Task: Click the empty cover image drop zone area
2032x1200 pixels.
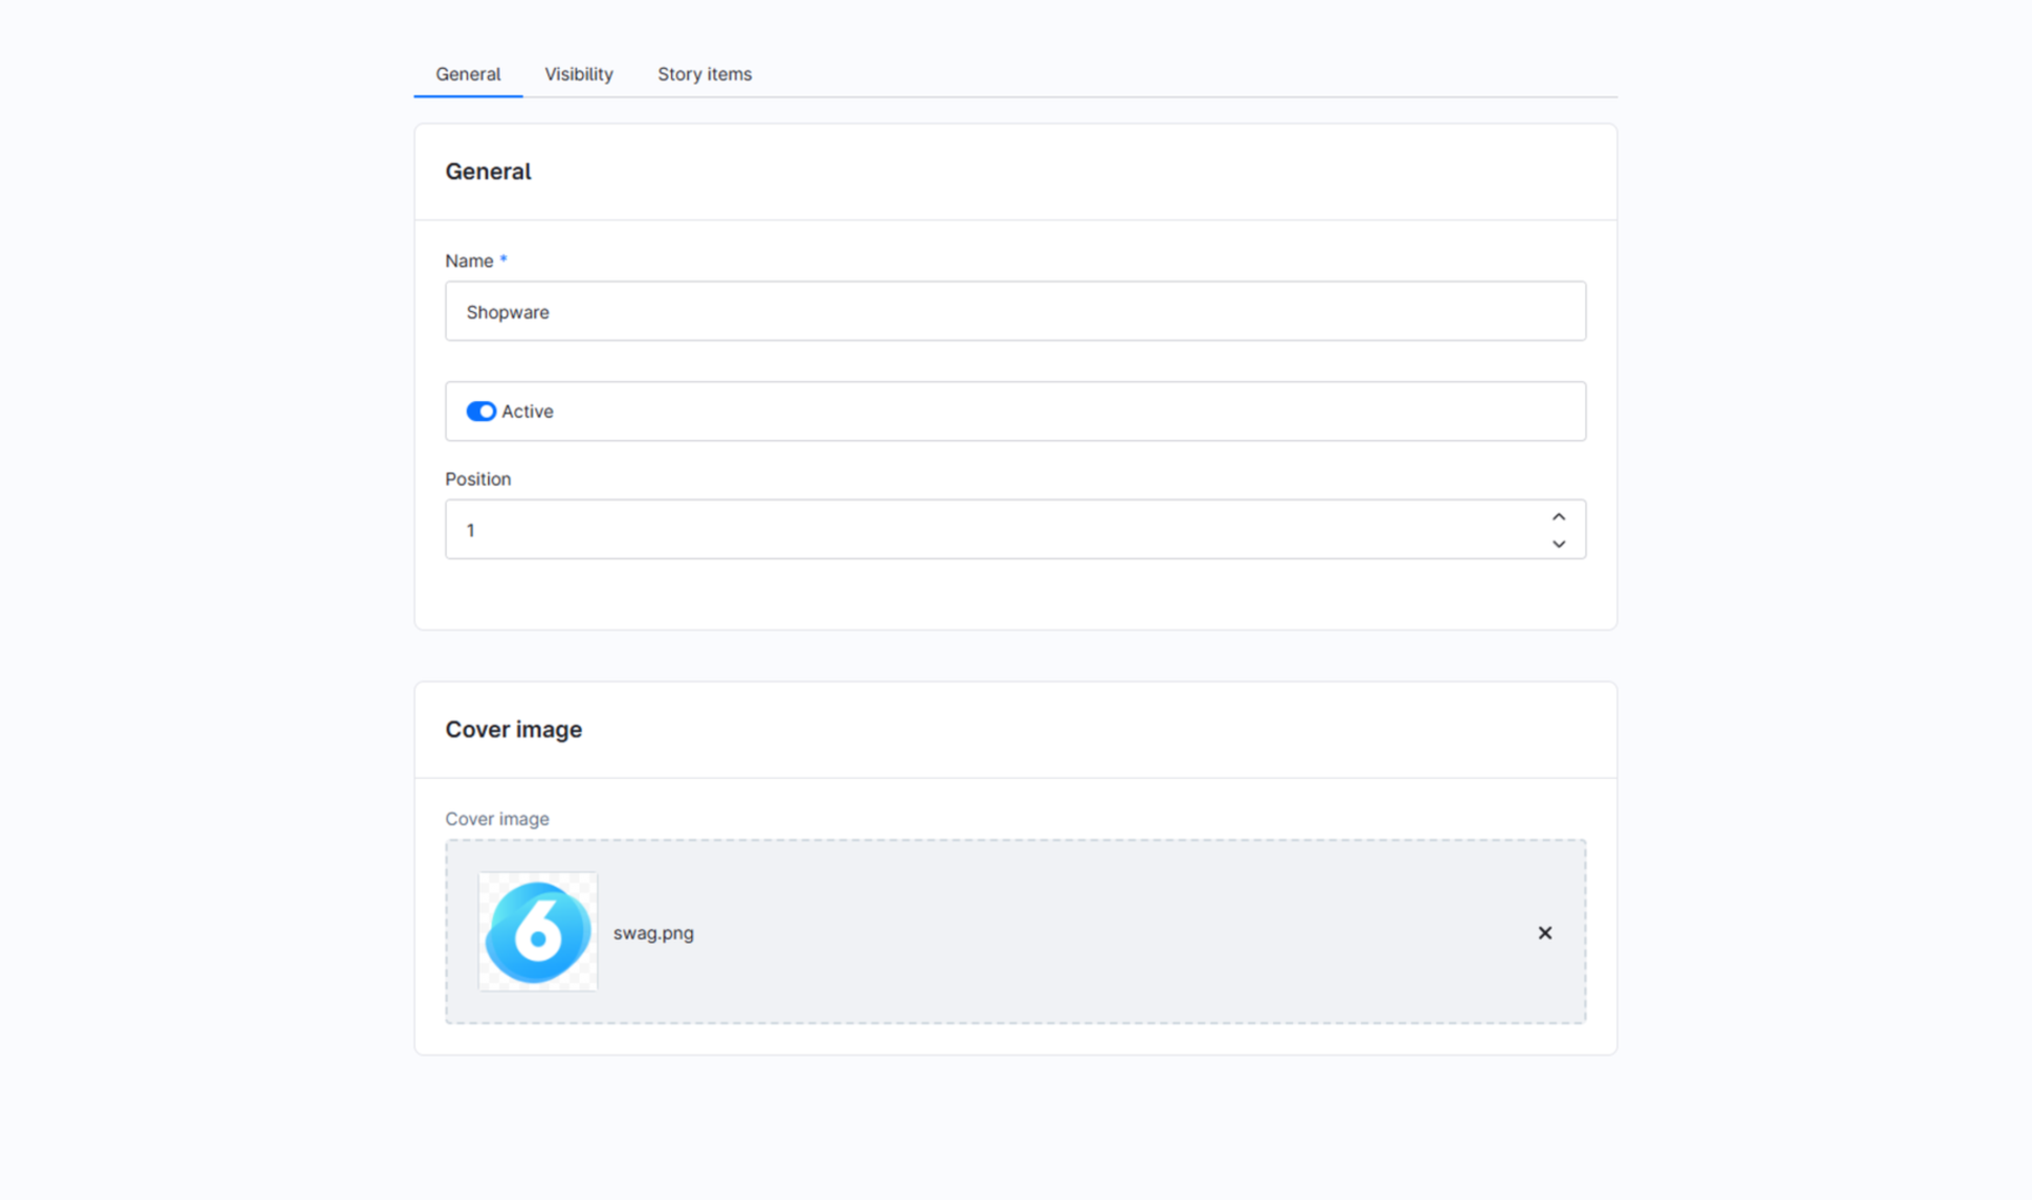Action: point(1100,932)
